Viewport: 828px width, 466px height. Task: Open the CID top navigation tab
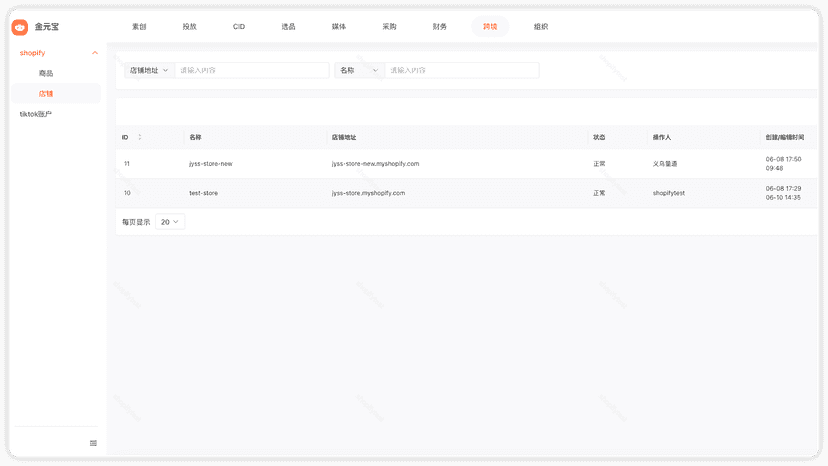[x=239, y=26]
